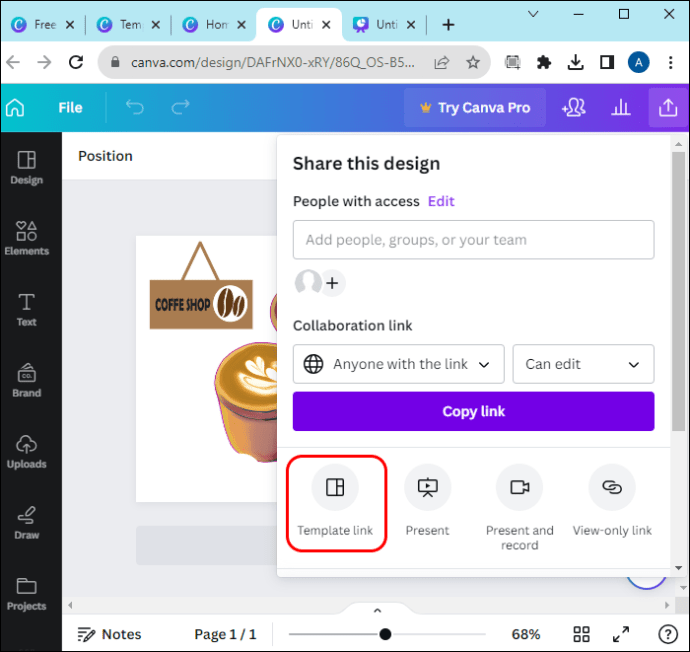Viewport: 690px width, 652px height.
Task: Go back in the browser
Action: 13,62
